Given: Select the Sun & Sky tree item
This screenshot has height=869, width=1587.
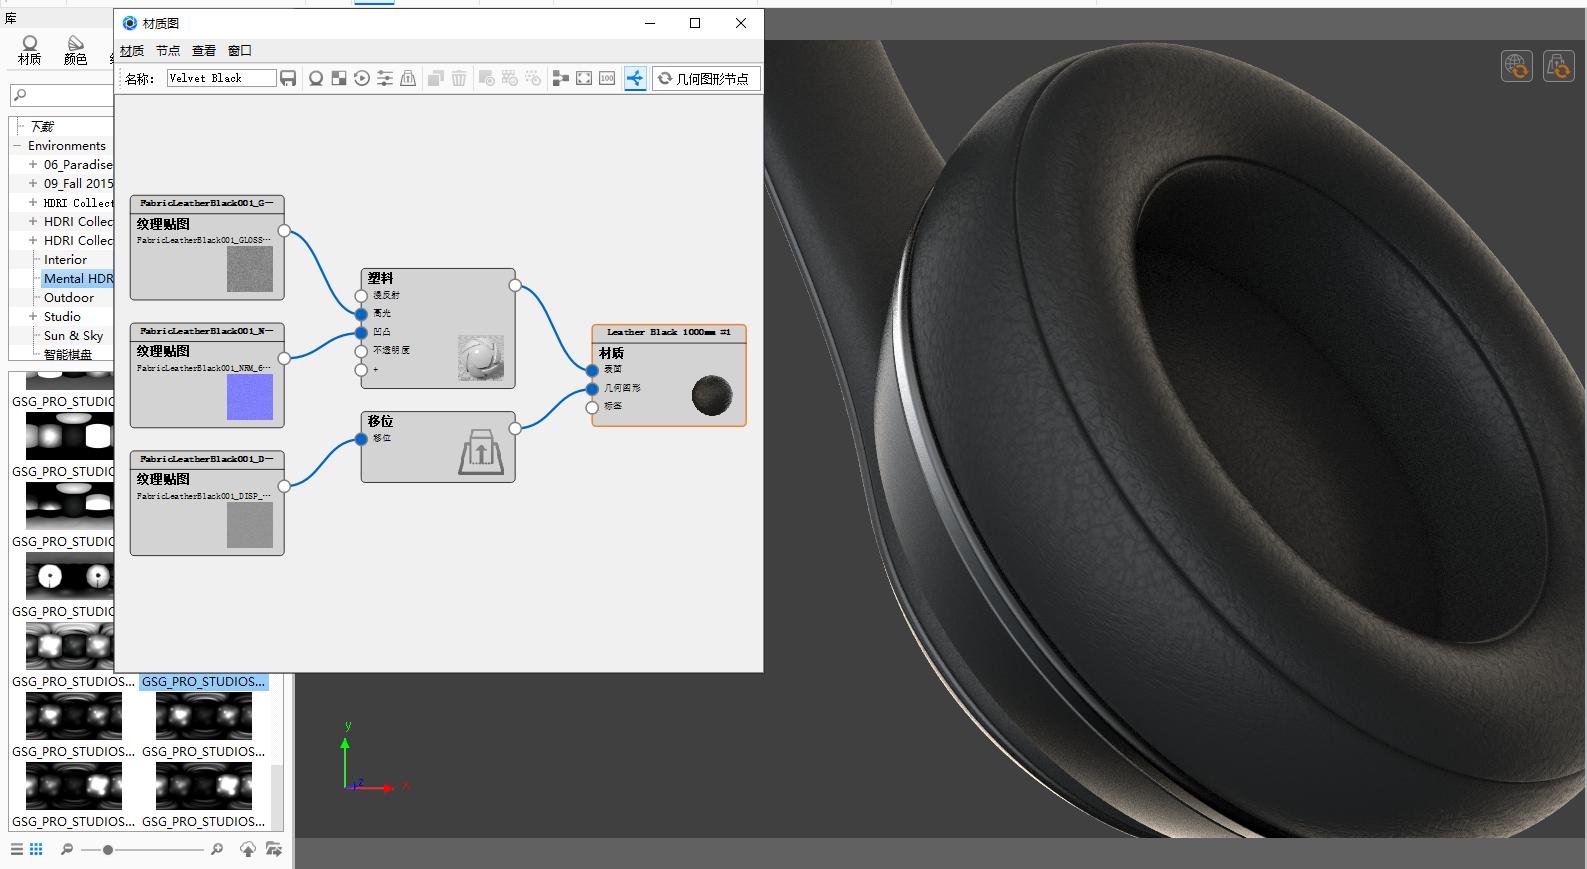Looking at the screenshot, I should tap(73, 336).
